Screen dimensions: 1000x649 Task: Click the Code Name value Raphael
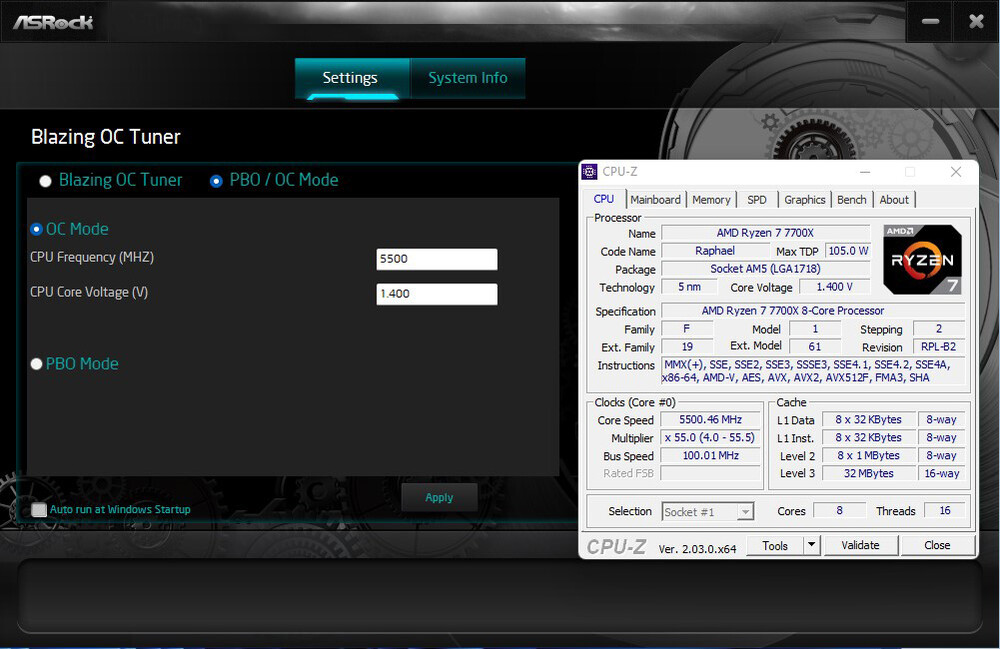(715, 251)
